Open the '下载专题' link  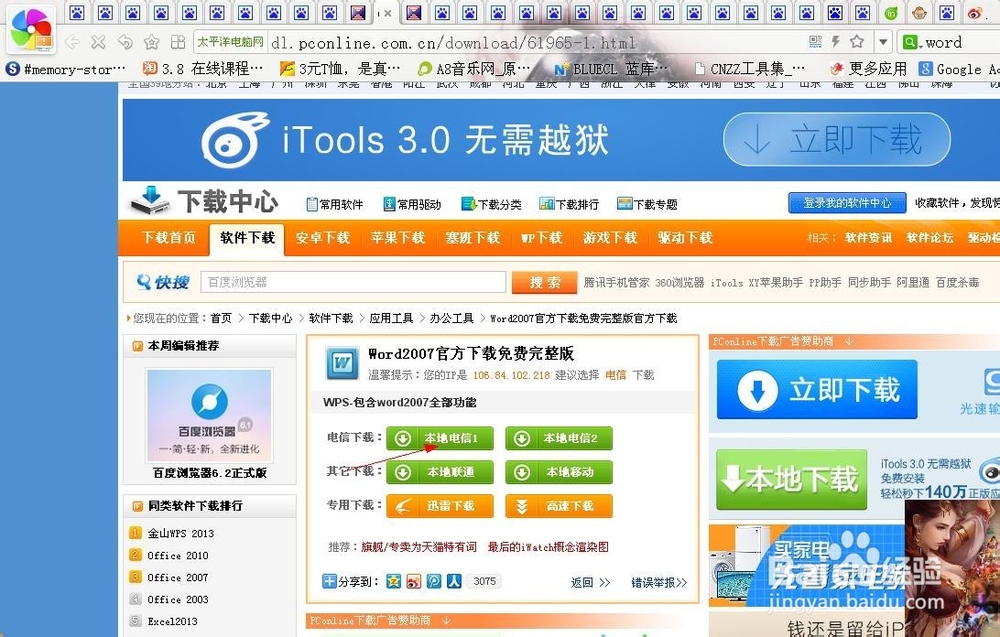pyautogui.click(x=647, y=204)
